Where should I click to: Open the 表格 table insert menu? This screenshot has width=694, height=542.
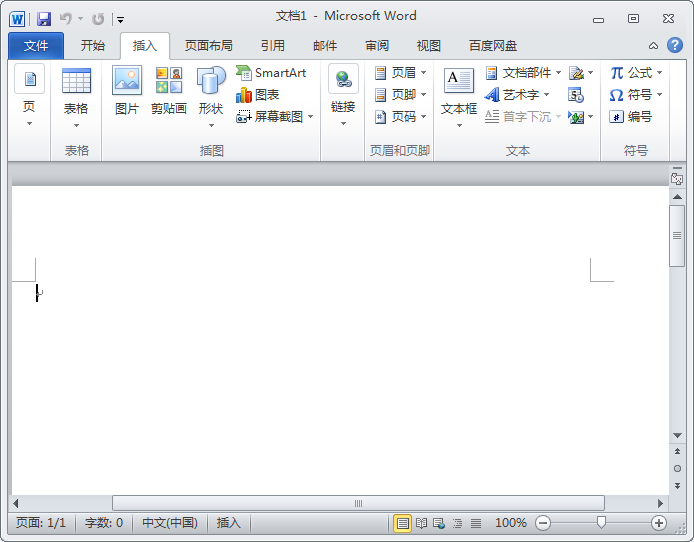[x=76, y=98]
